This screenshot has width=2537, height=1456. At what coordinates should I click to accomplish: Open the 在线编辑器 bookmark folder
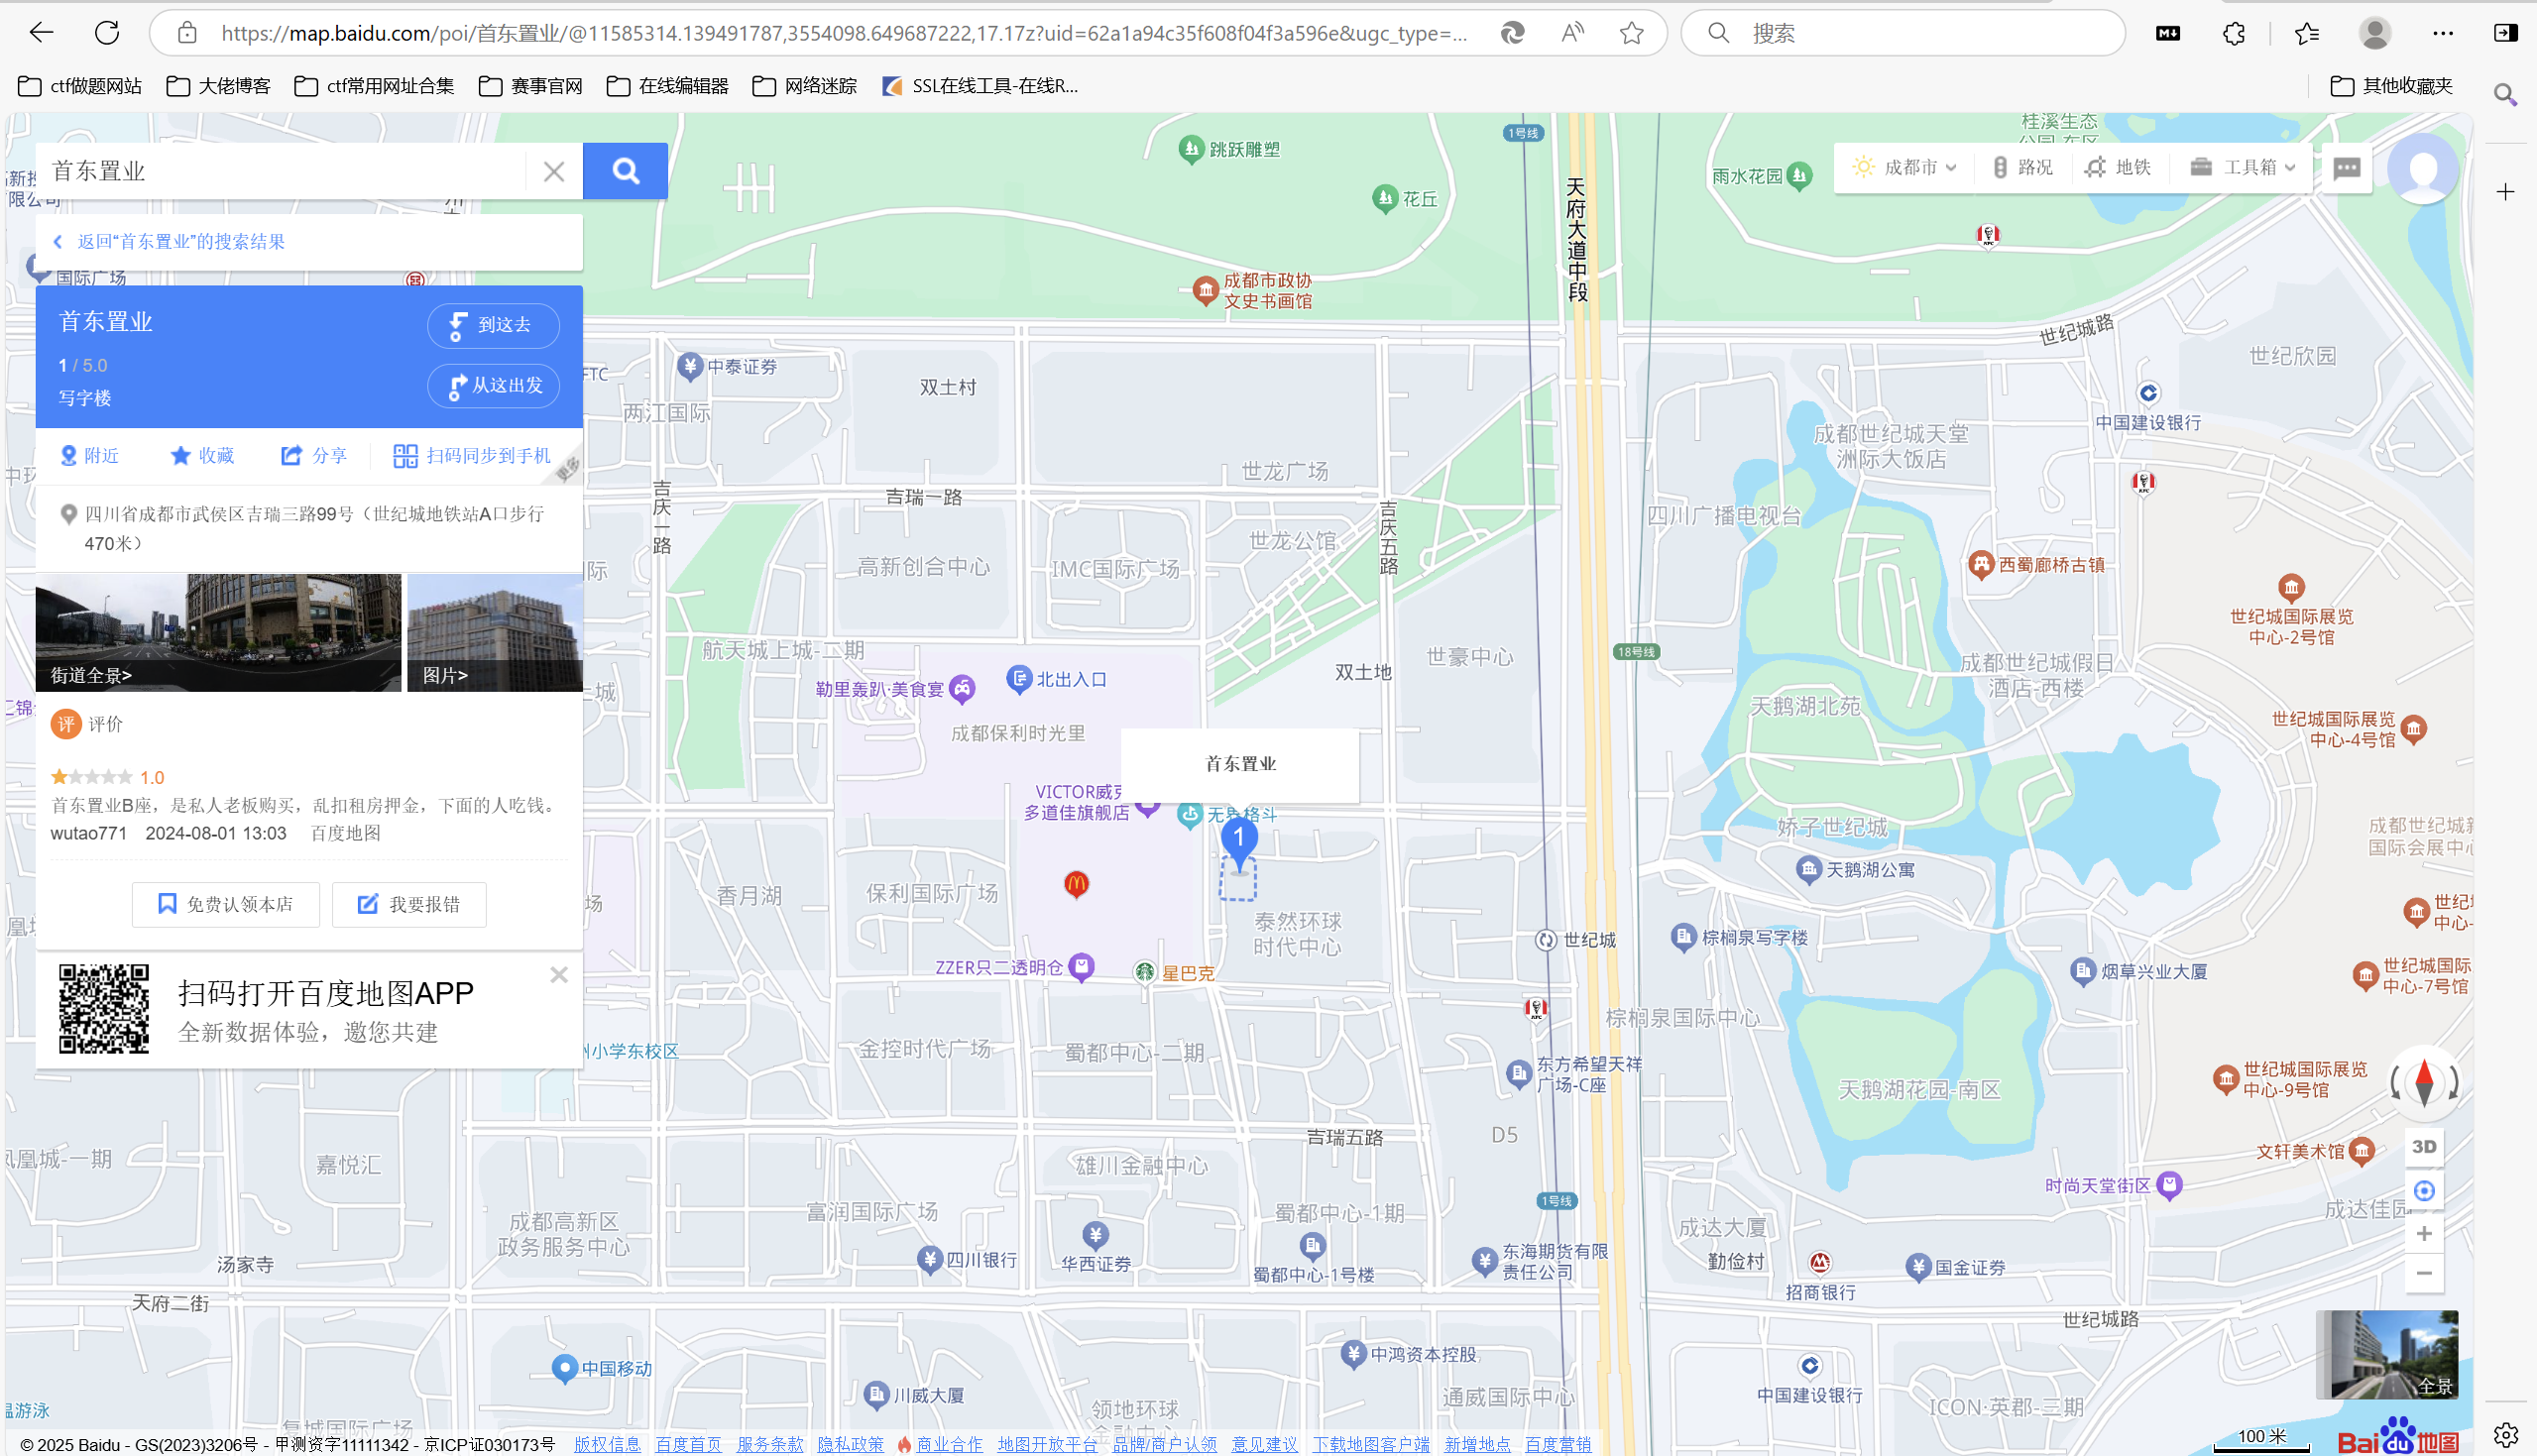click(x=668, y=86)
